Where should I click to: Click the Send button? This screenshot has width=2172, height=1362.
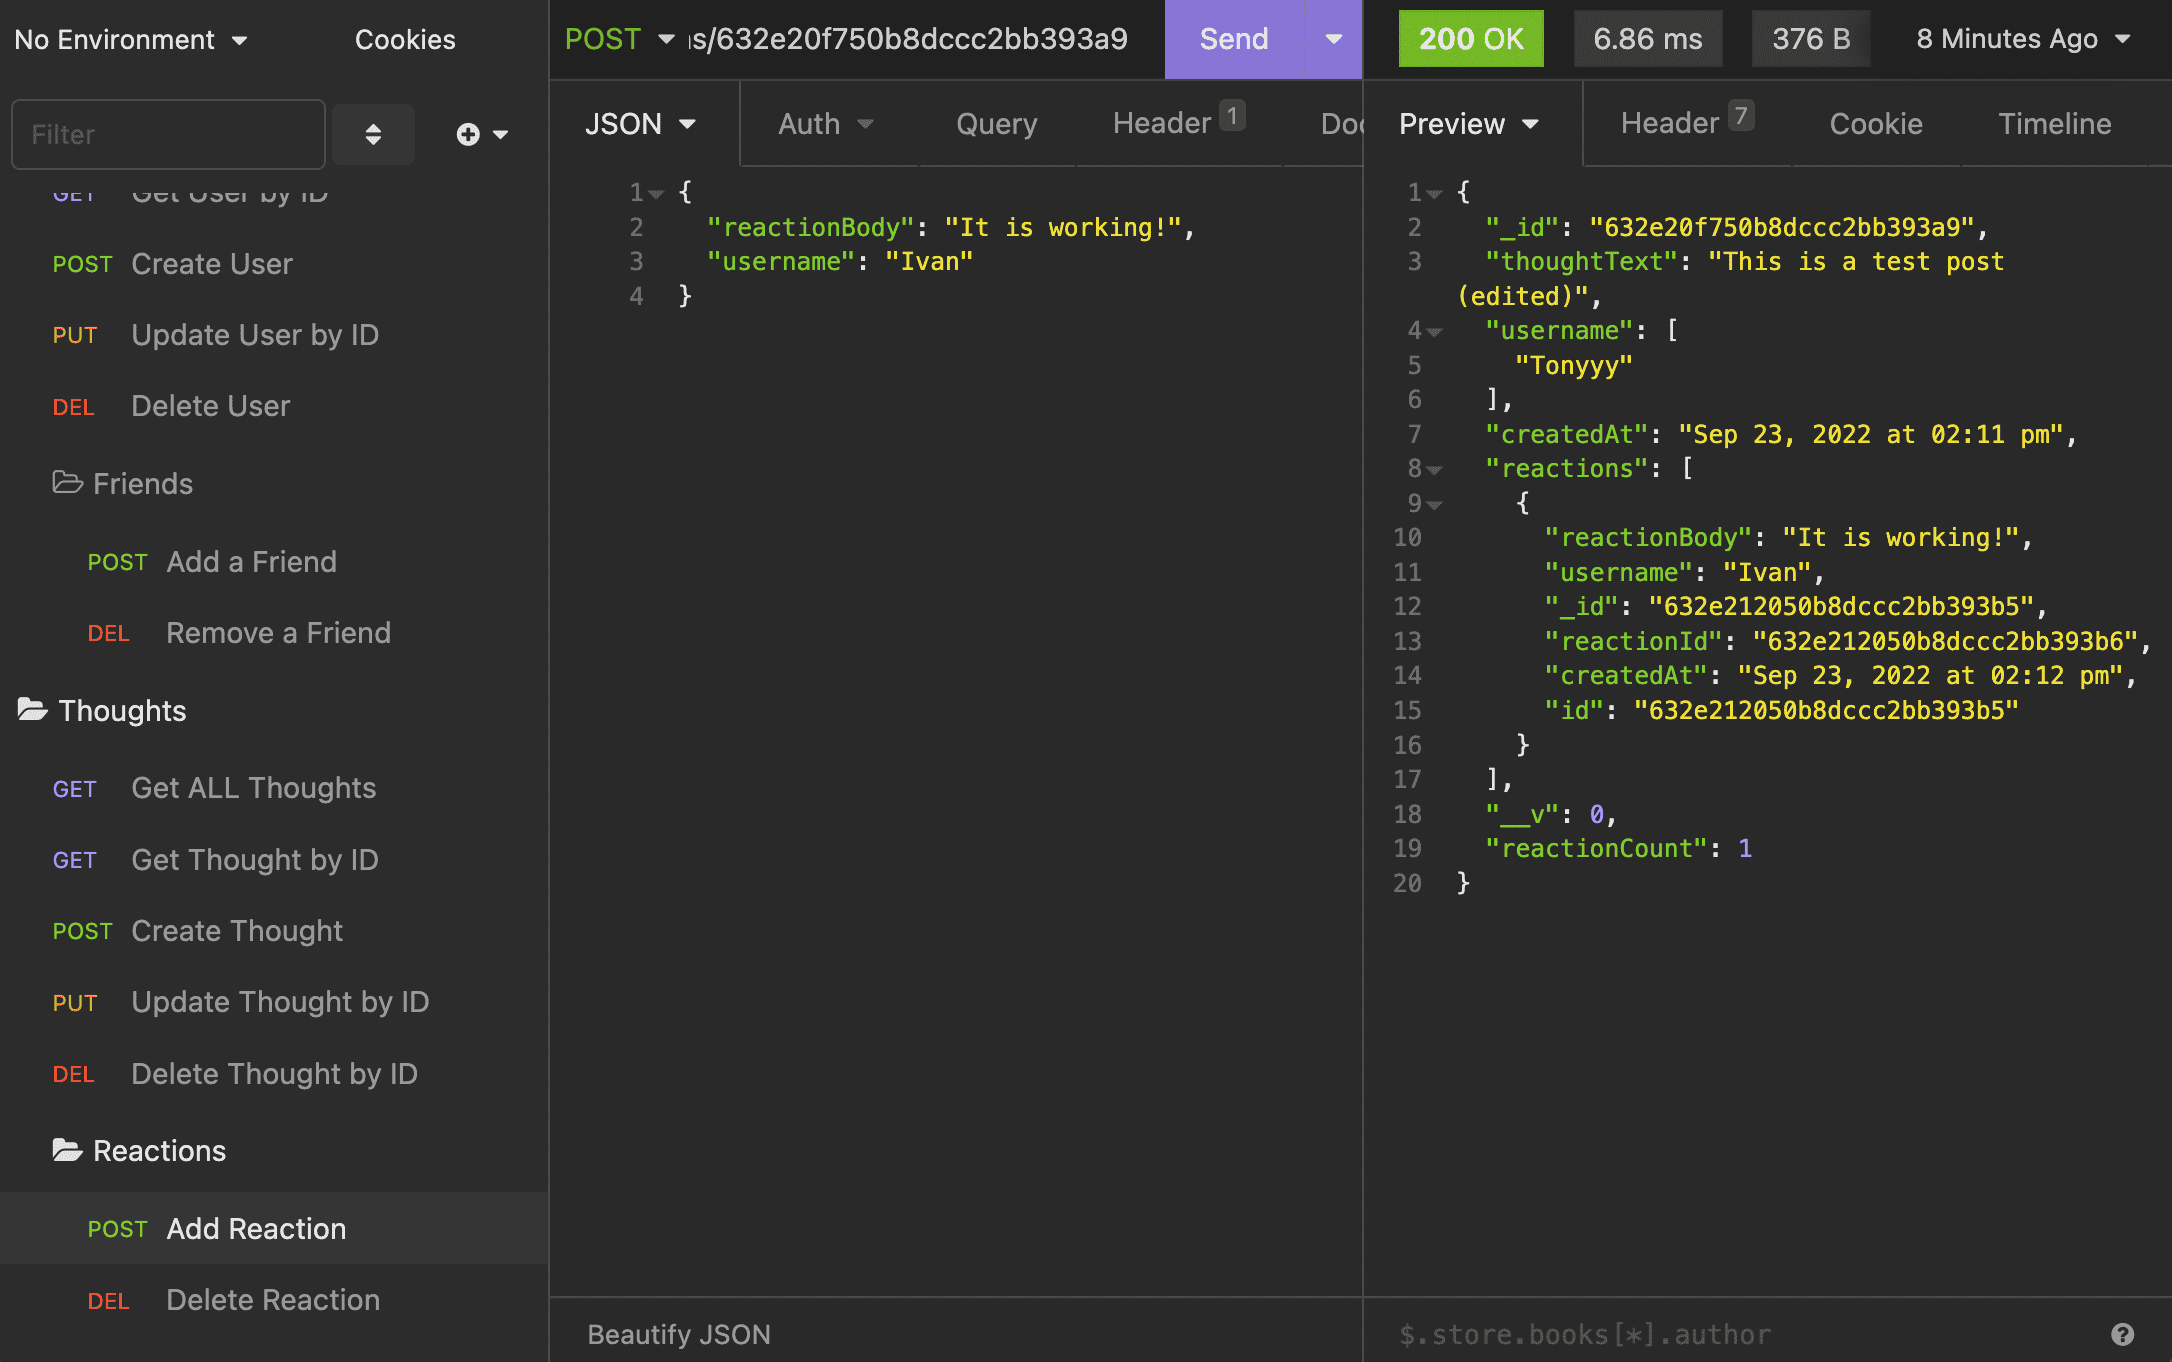(x=1234, y=39)
